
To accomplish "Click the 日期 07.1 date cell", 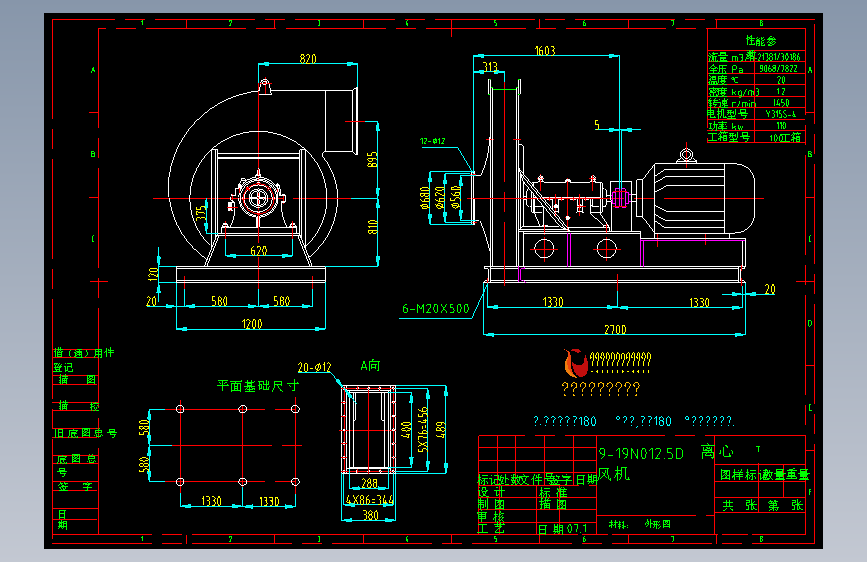I will [x=563, y=529].
